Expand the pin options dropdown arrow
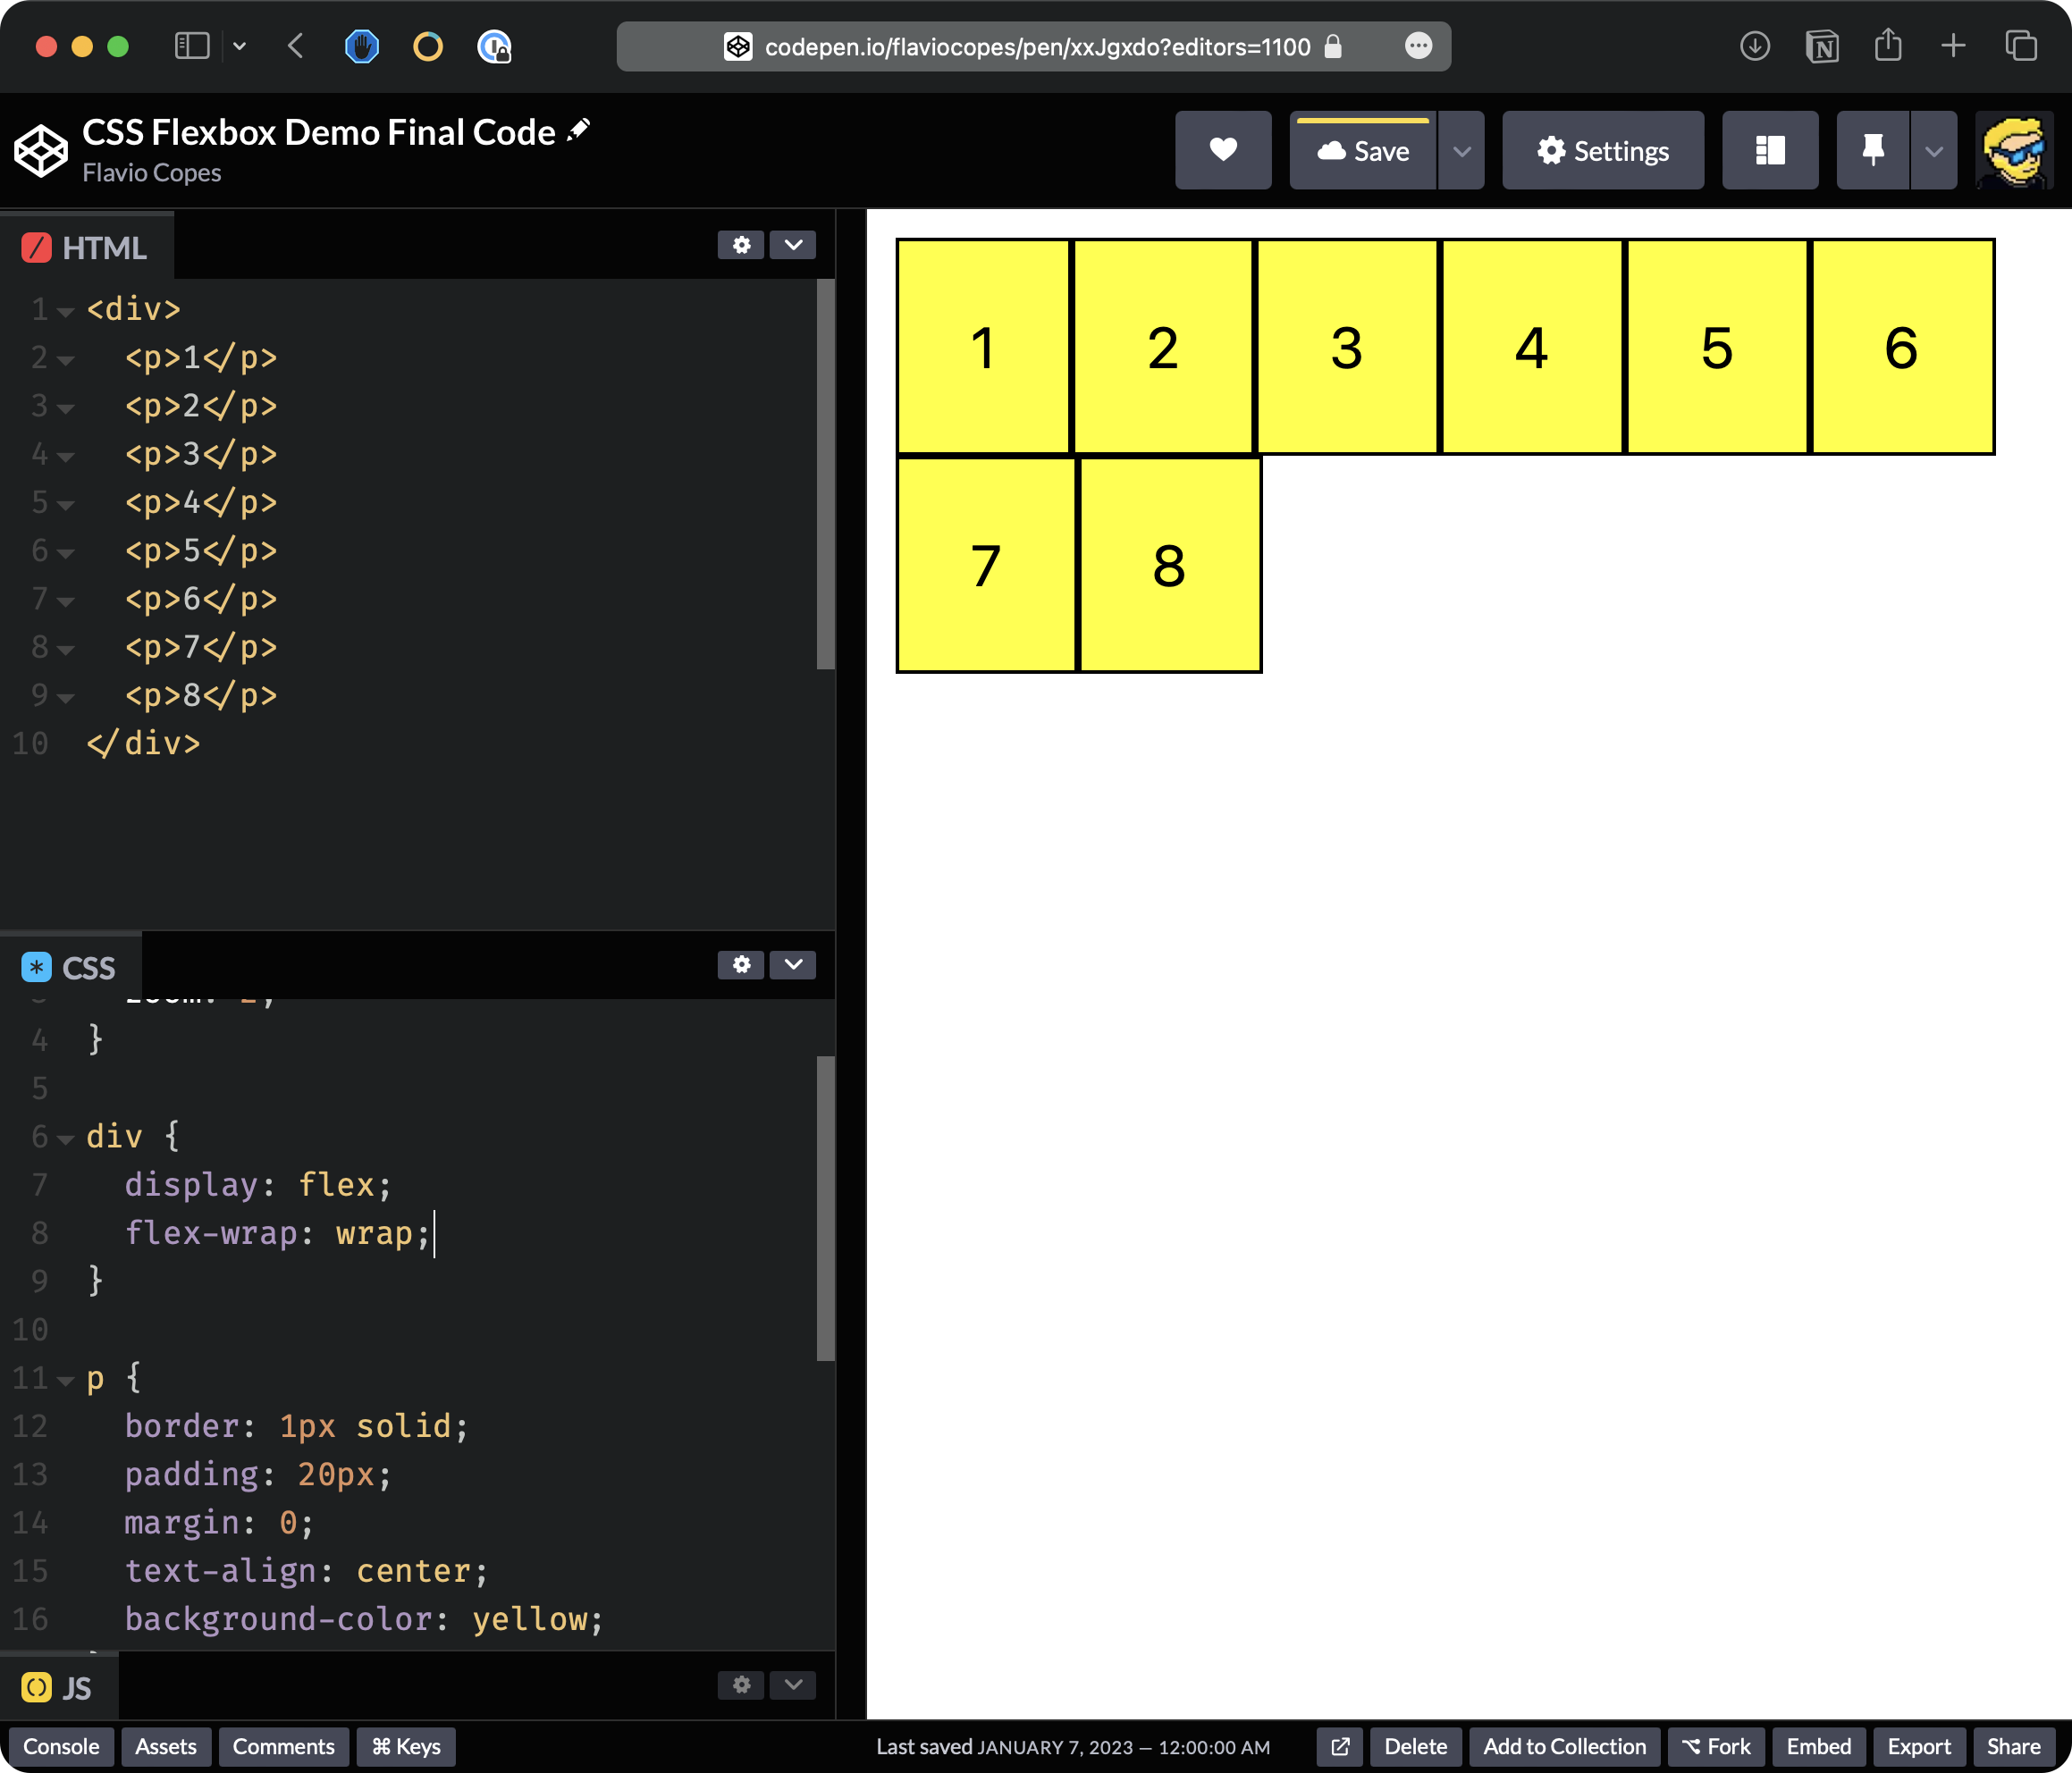The height and width of the screenshot is (1773, 2072). coord(1933,151)
